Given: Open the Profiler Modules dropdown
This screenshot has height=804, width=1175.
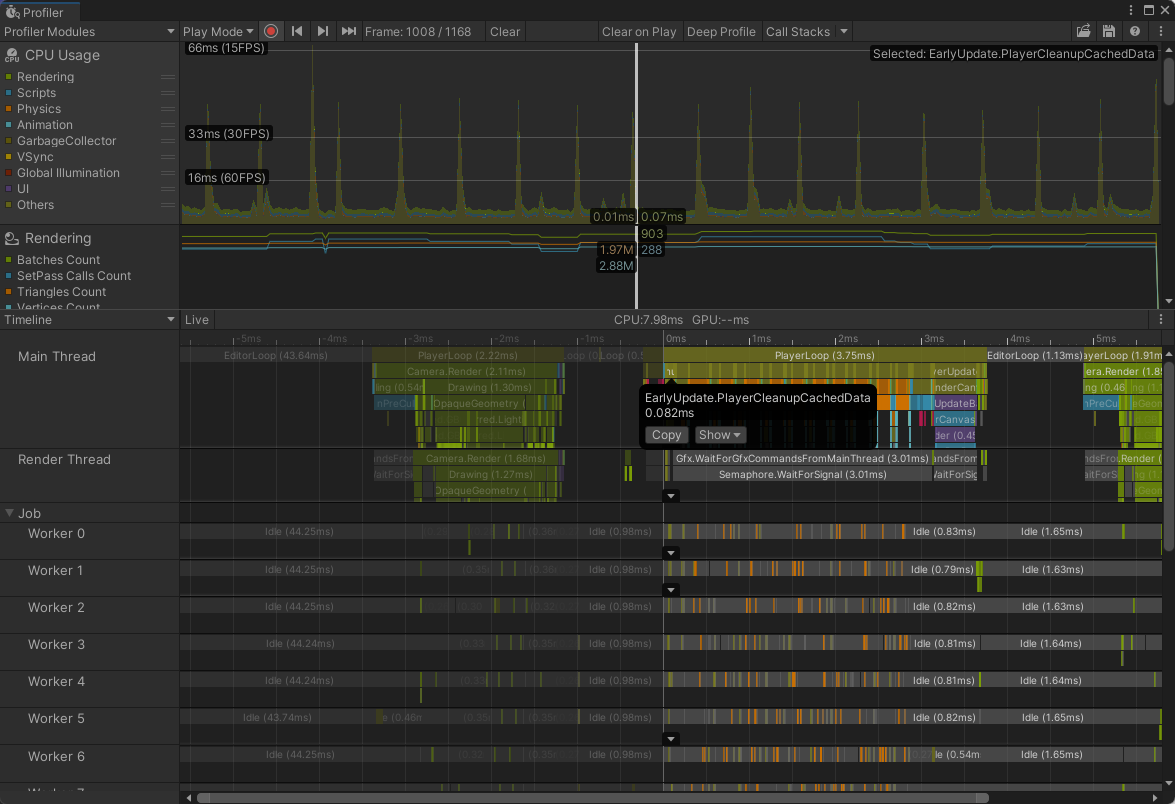Looking at the screenshot, I should [x=89, y=32].
